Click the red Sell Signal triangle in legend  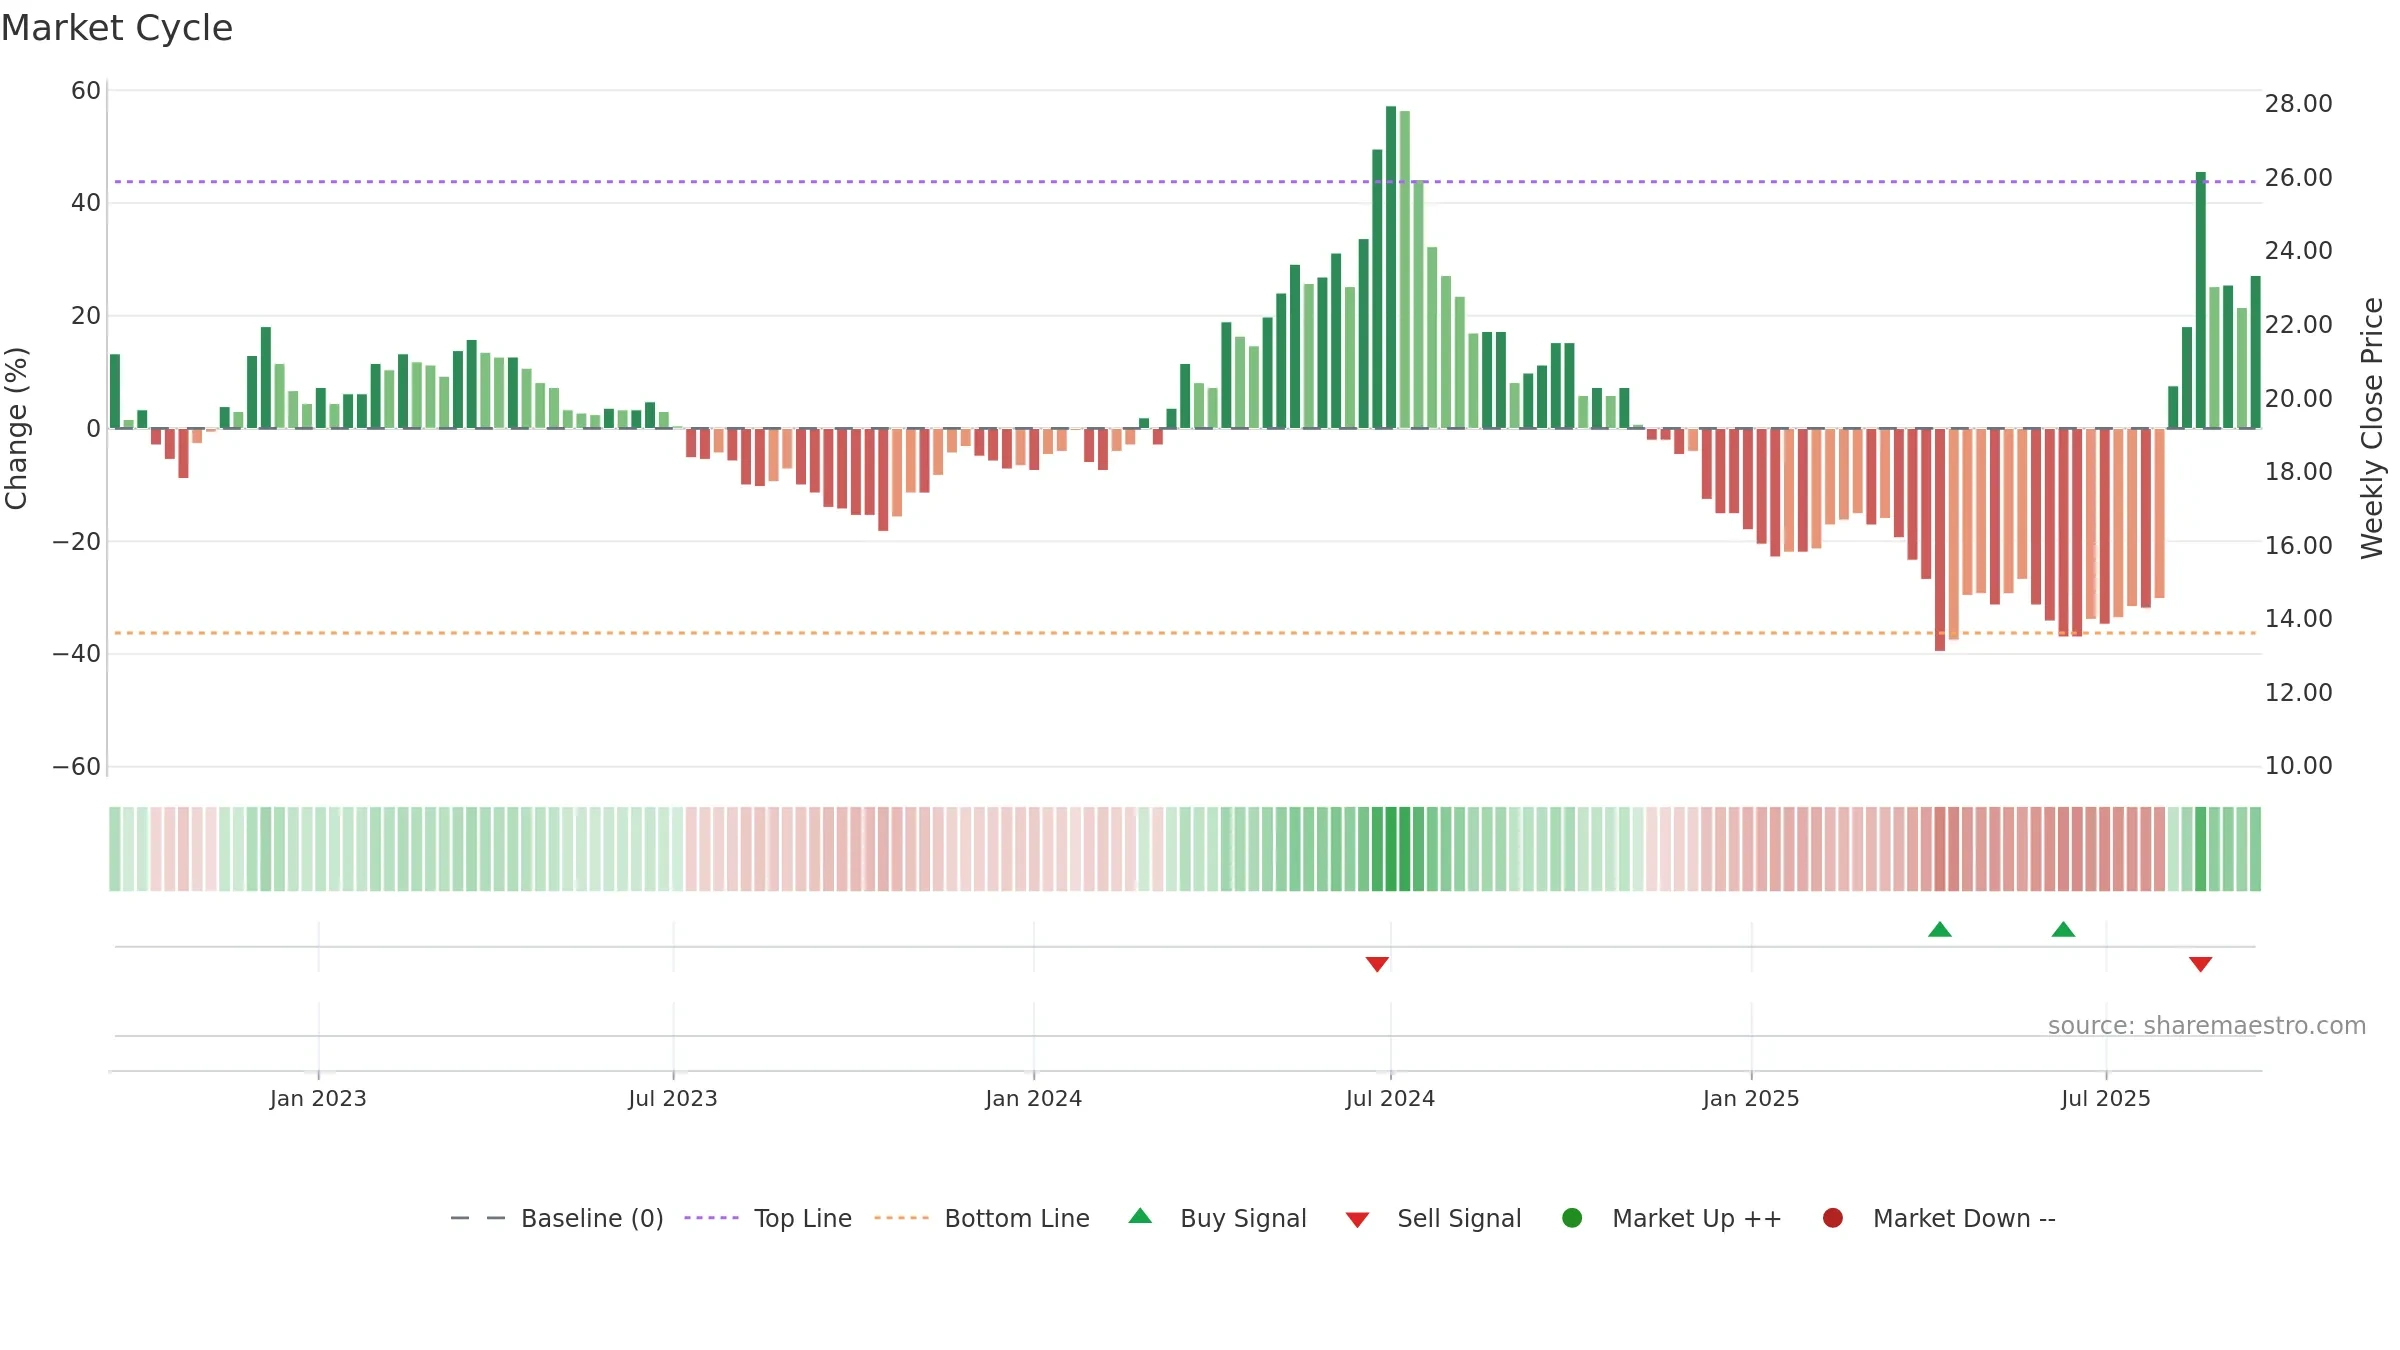[1357, 1220]
